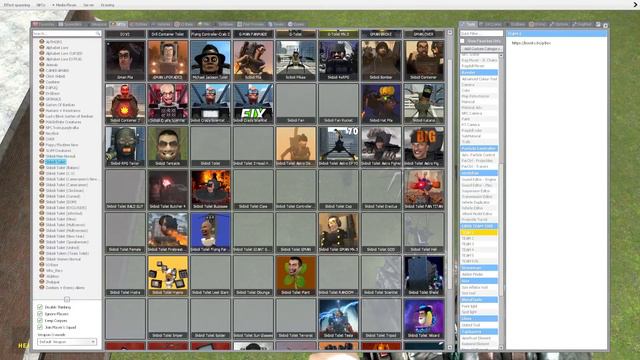Collapse the Render tool category header

[479, 72]
